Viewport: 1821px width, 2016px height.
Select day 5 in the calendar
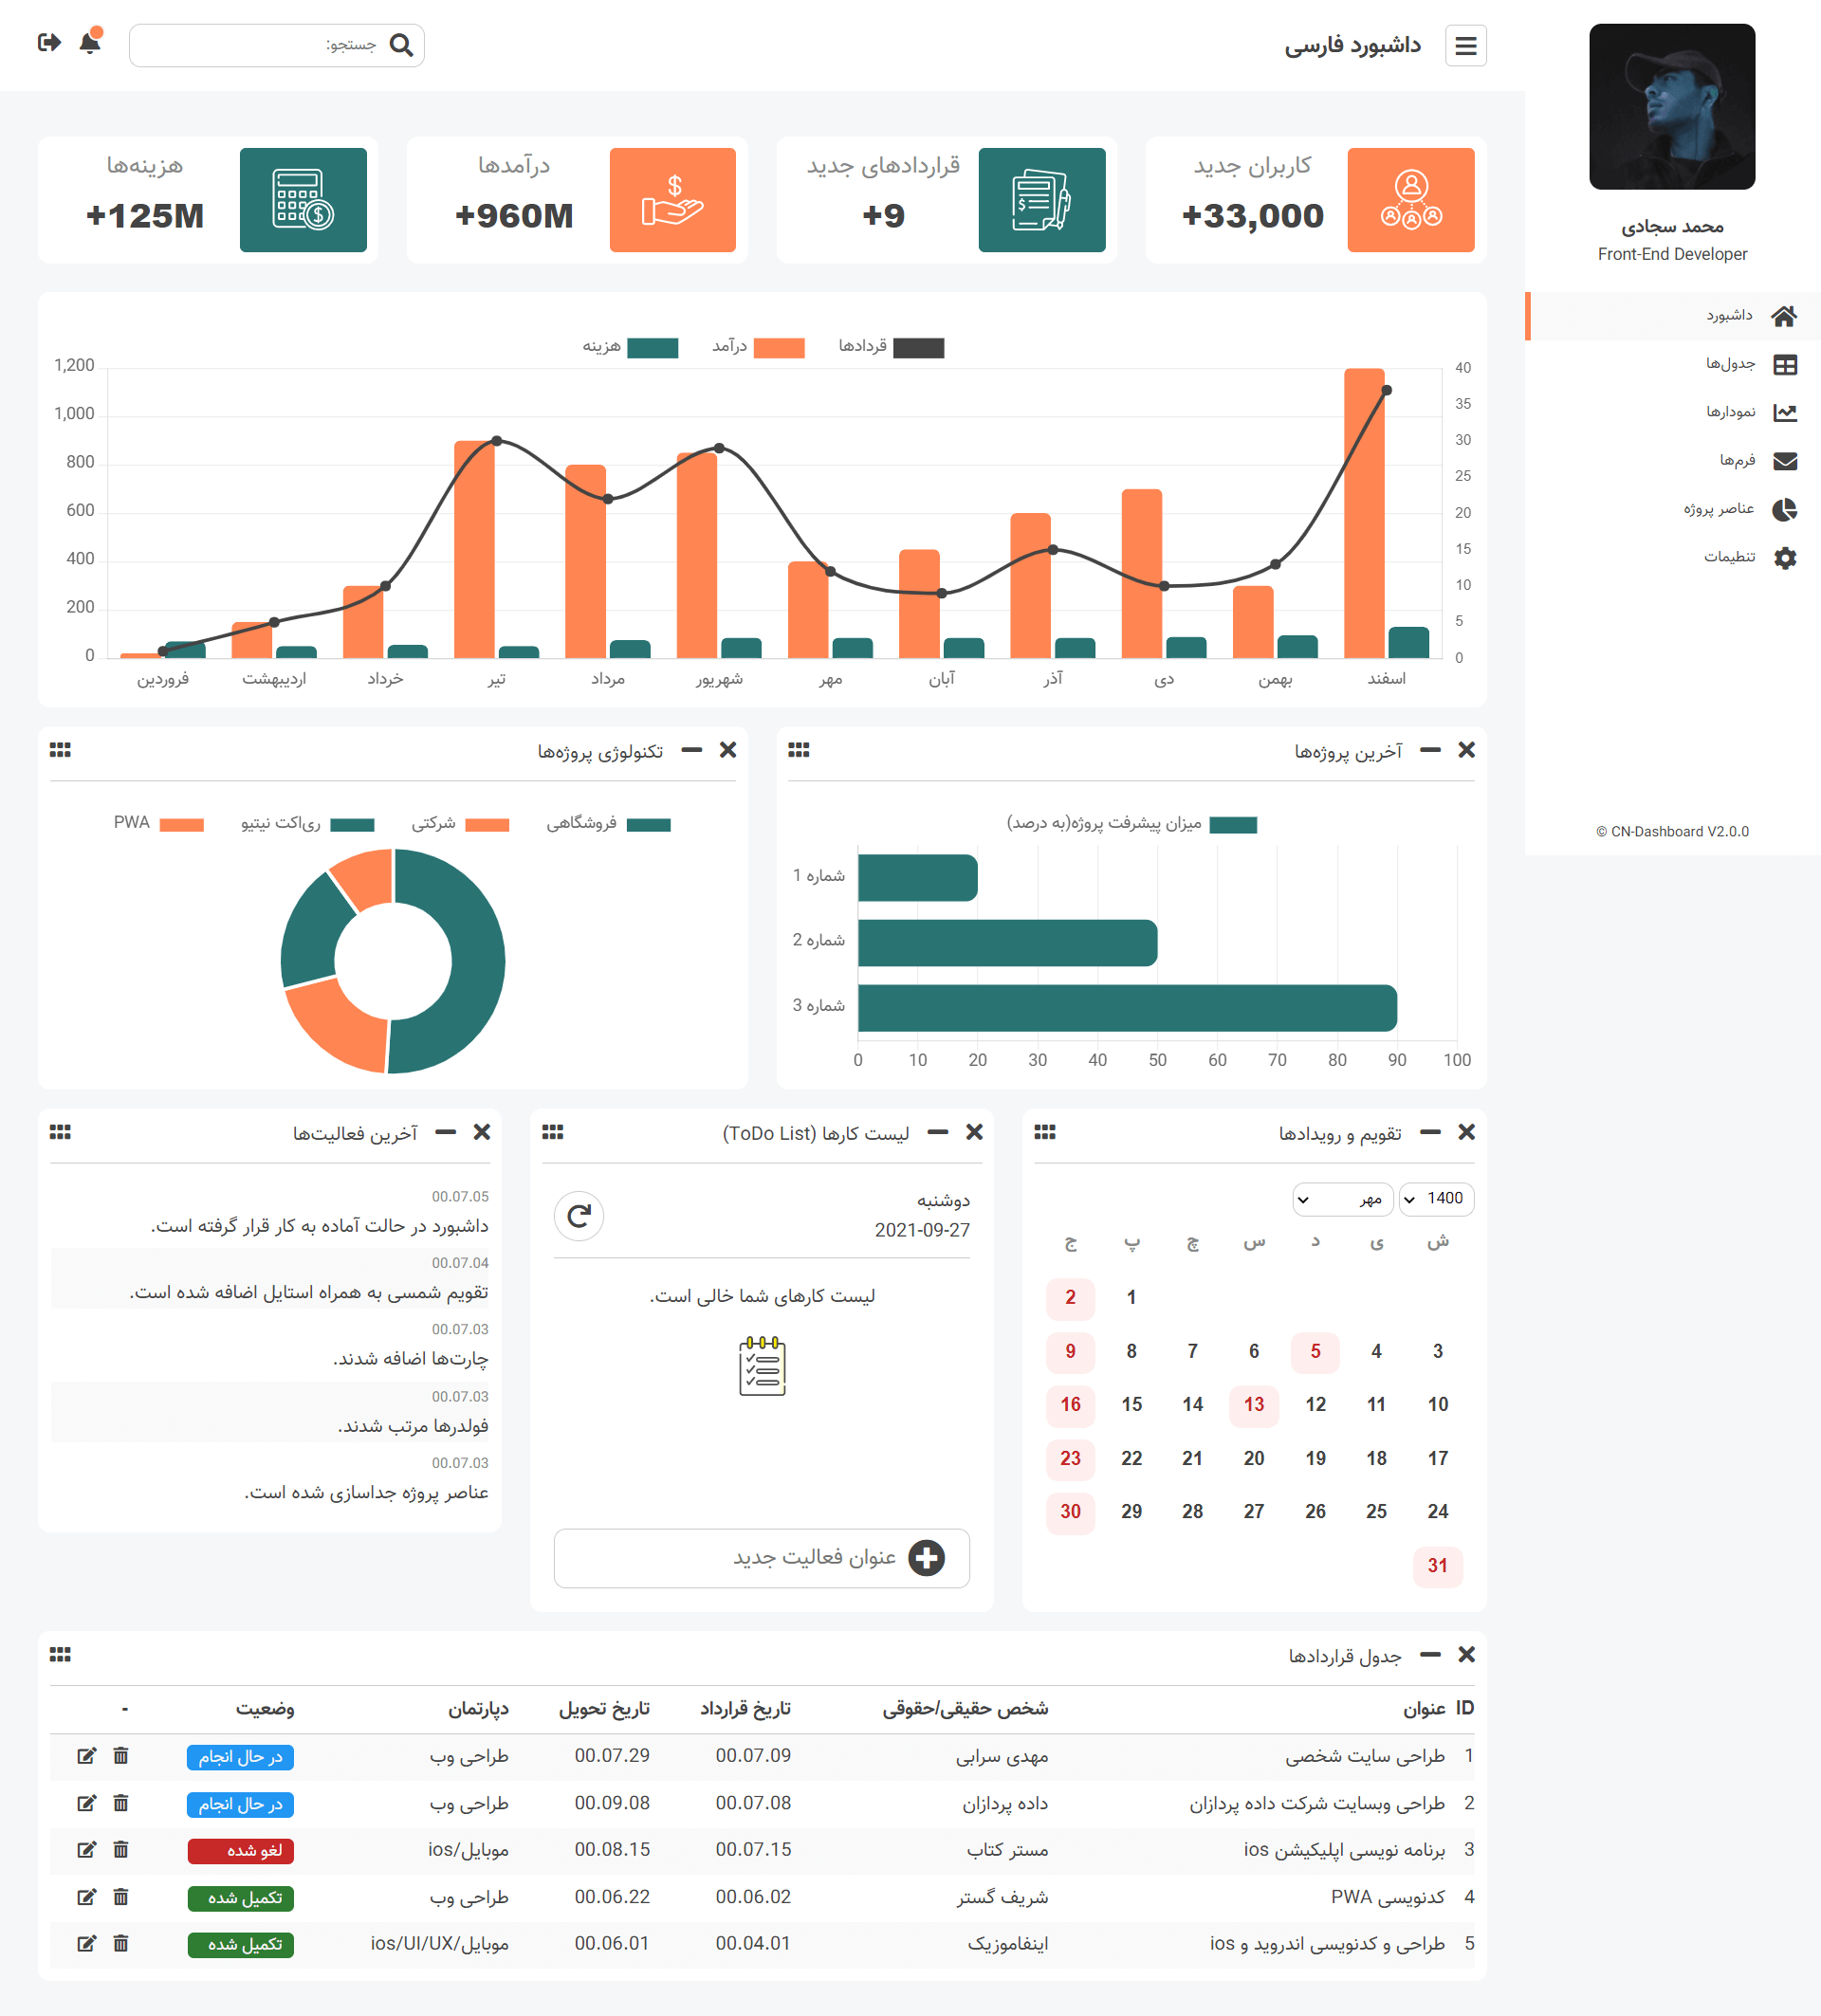pos(1315,1352)
